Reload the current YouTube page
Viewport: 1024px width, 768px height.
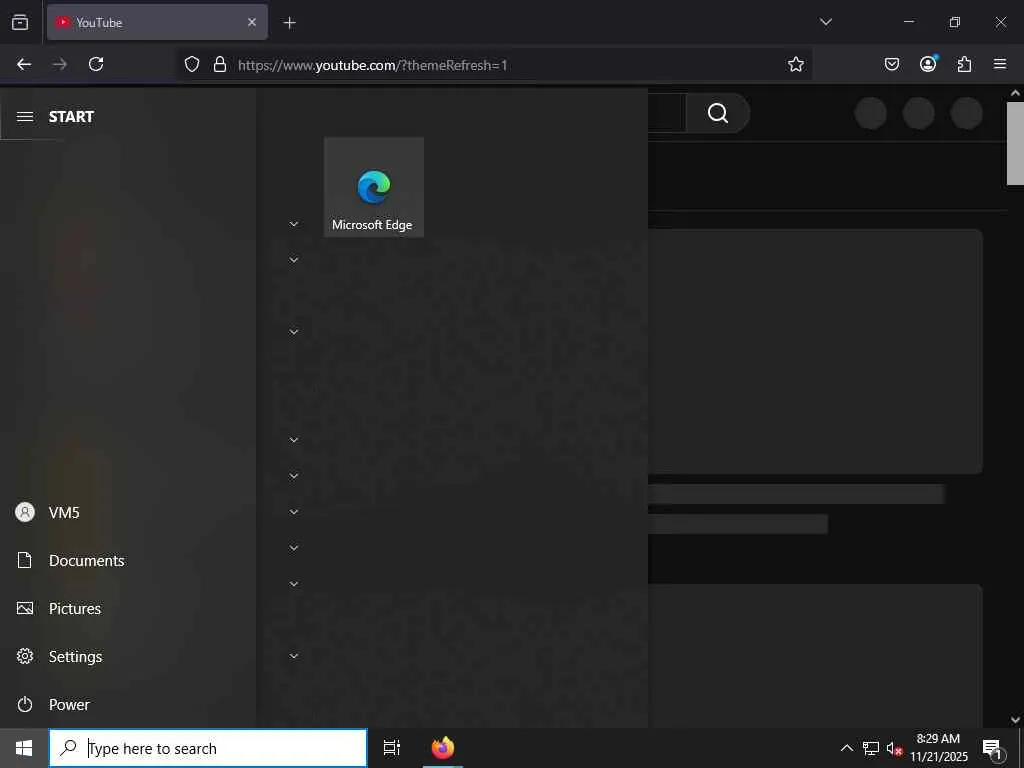click(96, 64)
